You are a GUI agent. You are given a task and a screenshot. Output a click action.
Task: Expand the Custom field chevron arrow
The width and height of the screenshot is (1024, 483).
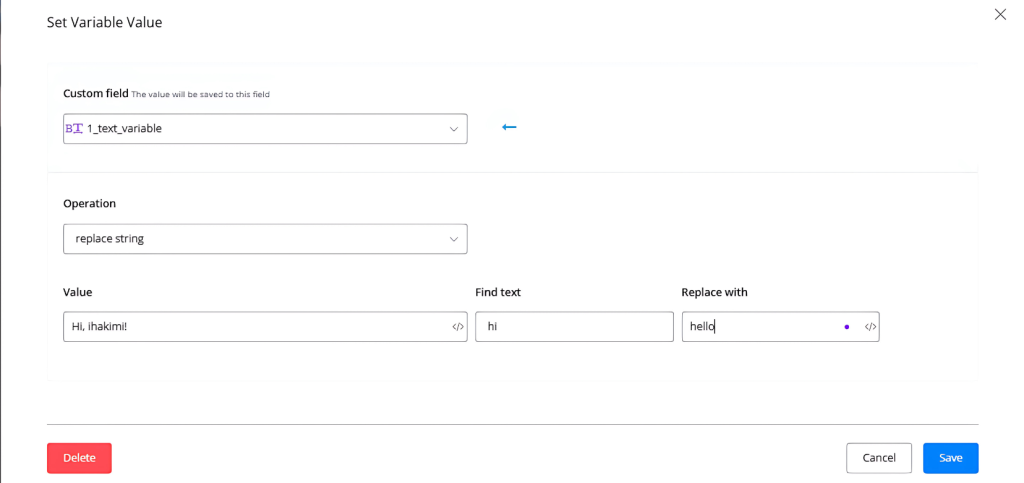tap(453, 128)
